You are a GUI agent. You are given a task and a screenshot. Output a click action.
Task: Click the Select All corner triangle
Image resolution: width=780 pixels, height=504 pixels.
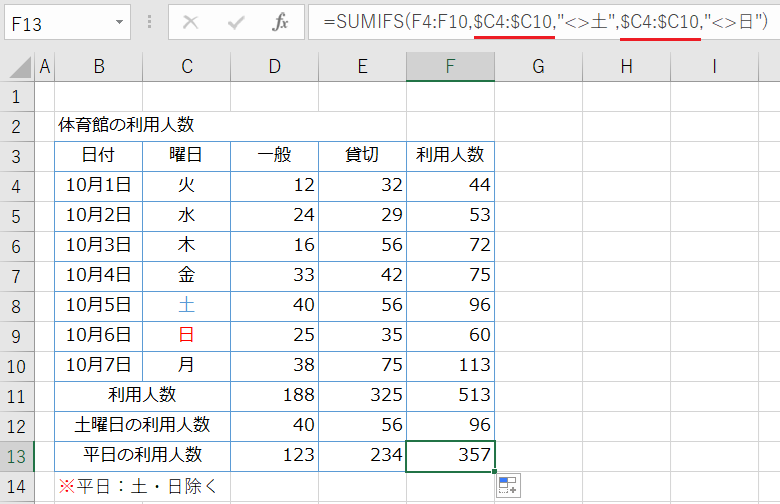click(x=17, y=67)
